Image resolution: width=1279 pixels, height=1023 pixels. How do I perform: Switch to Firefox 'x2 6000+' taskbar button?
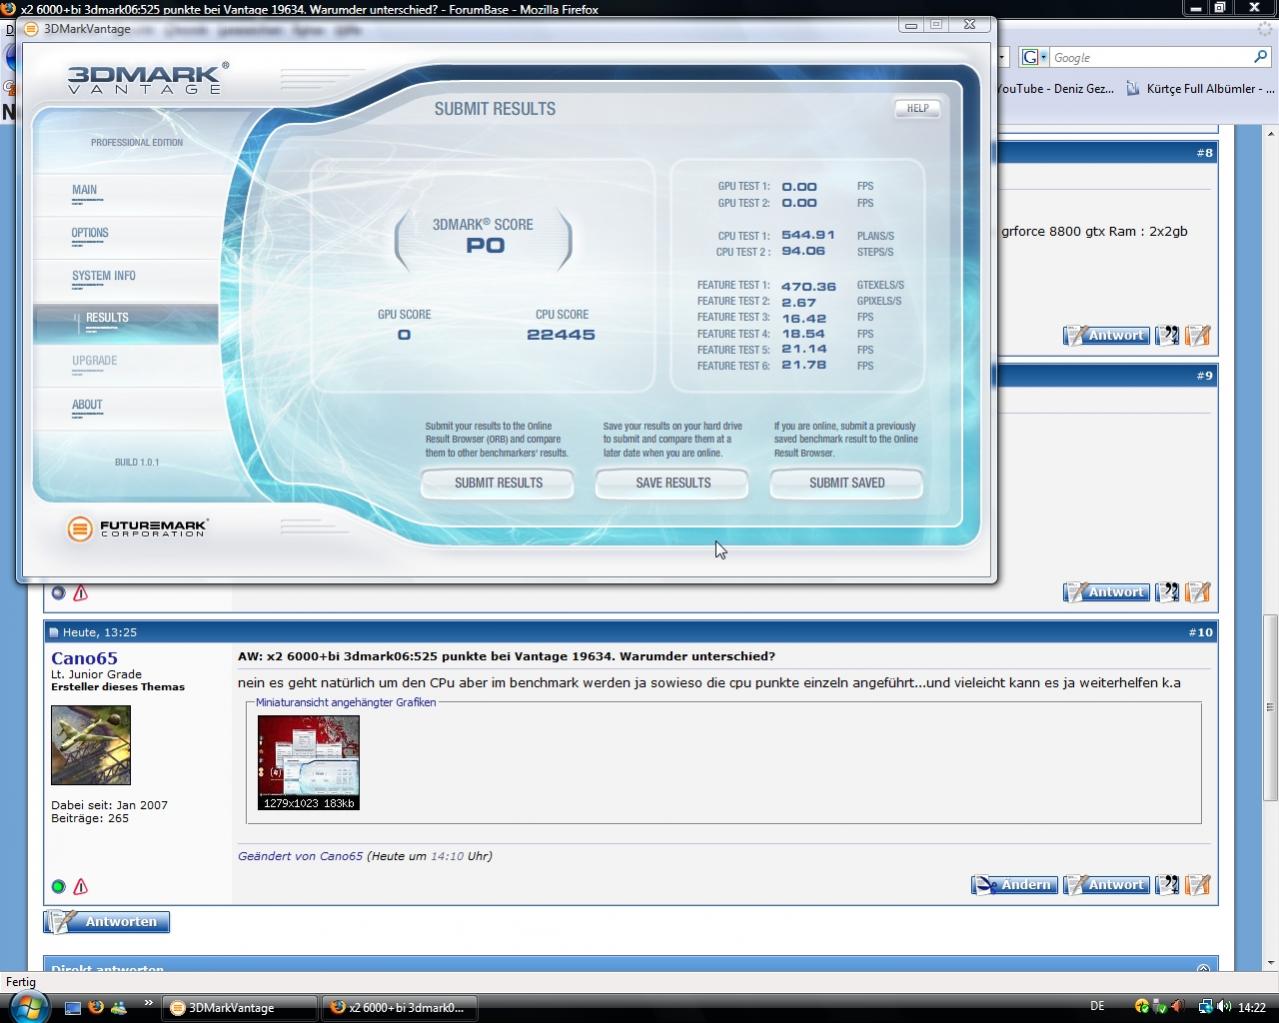[399, 1007]
